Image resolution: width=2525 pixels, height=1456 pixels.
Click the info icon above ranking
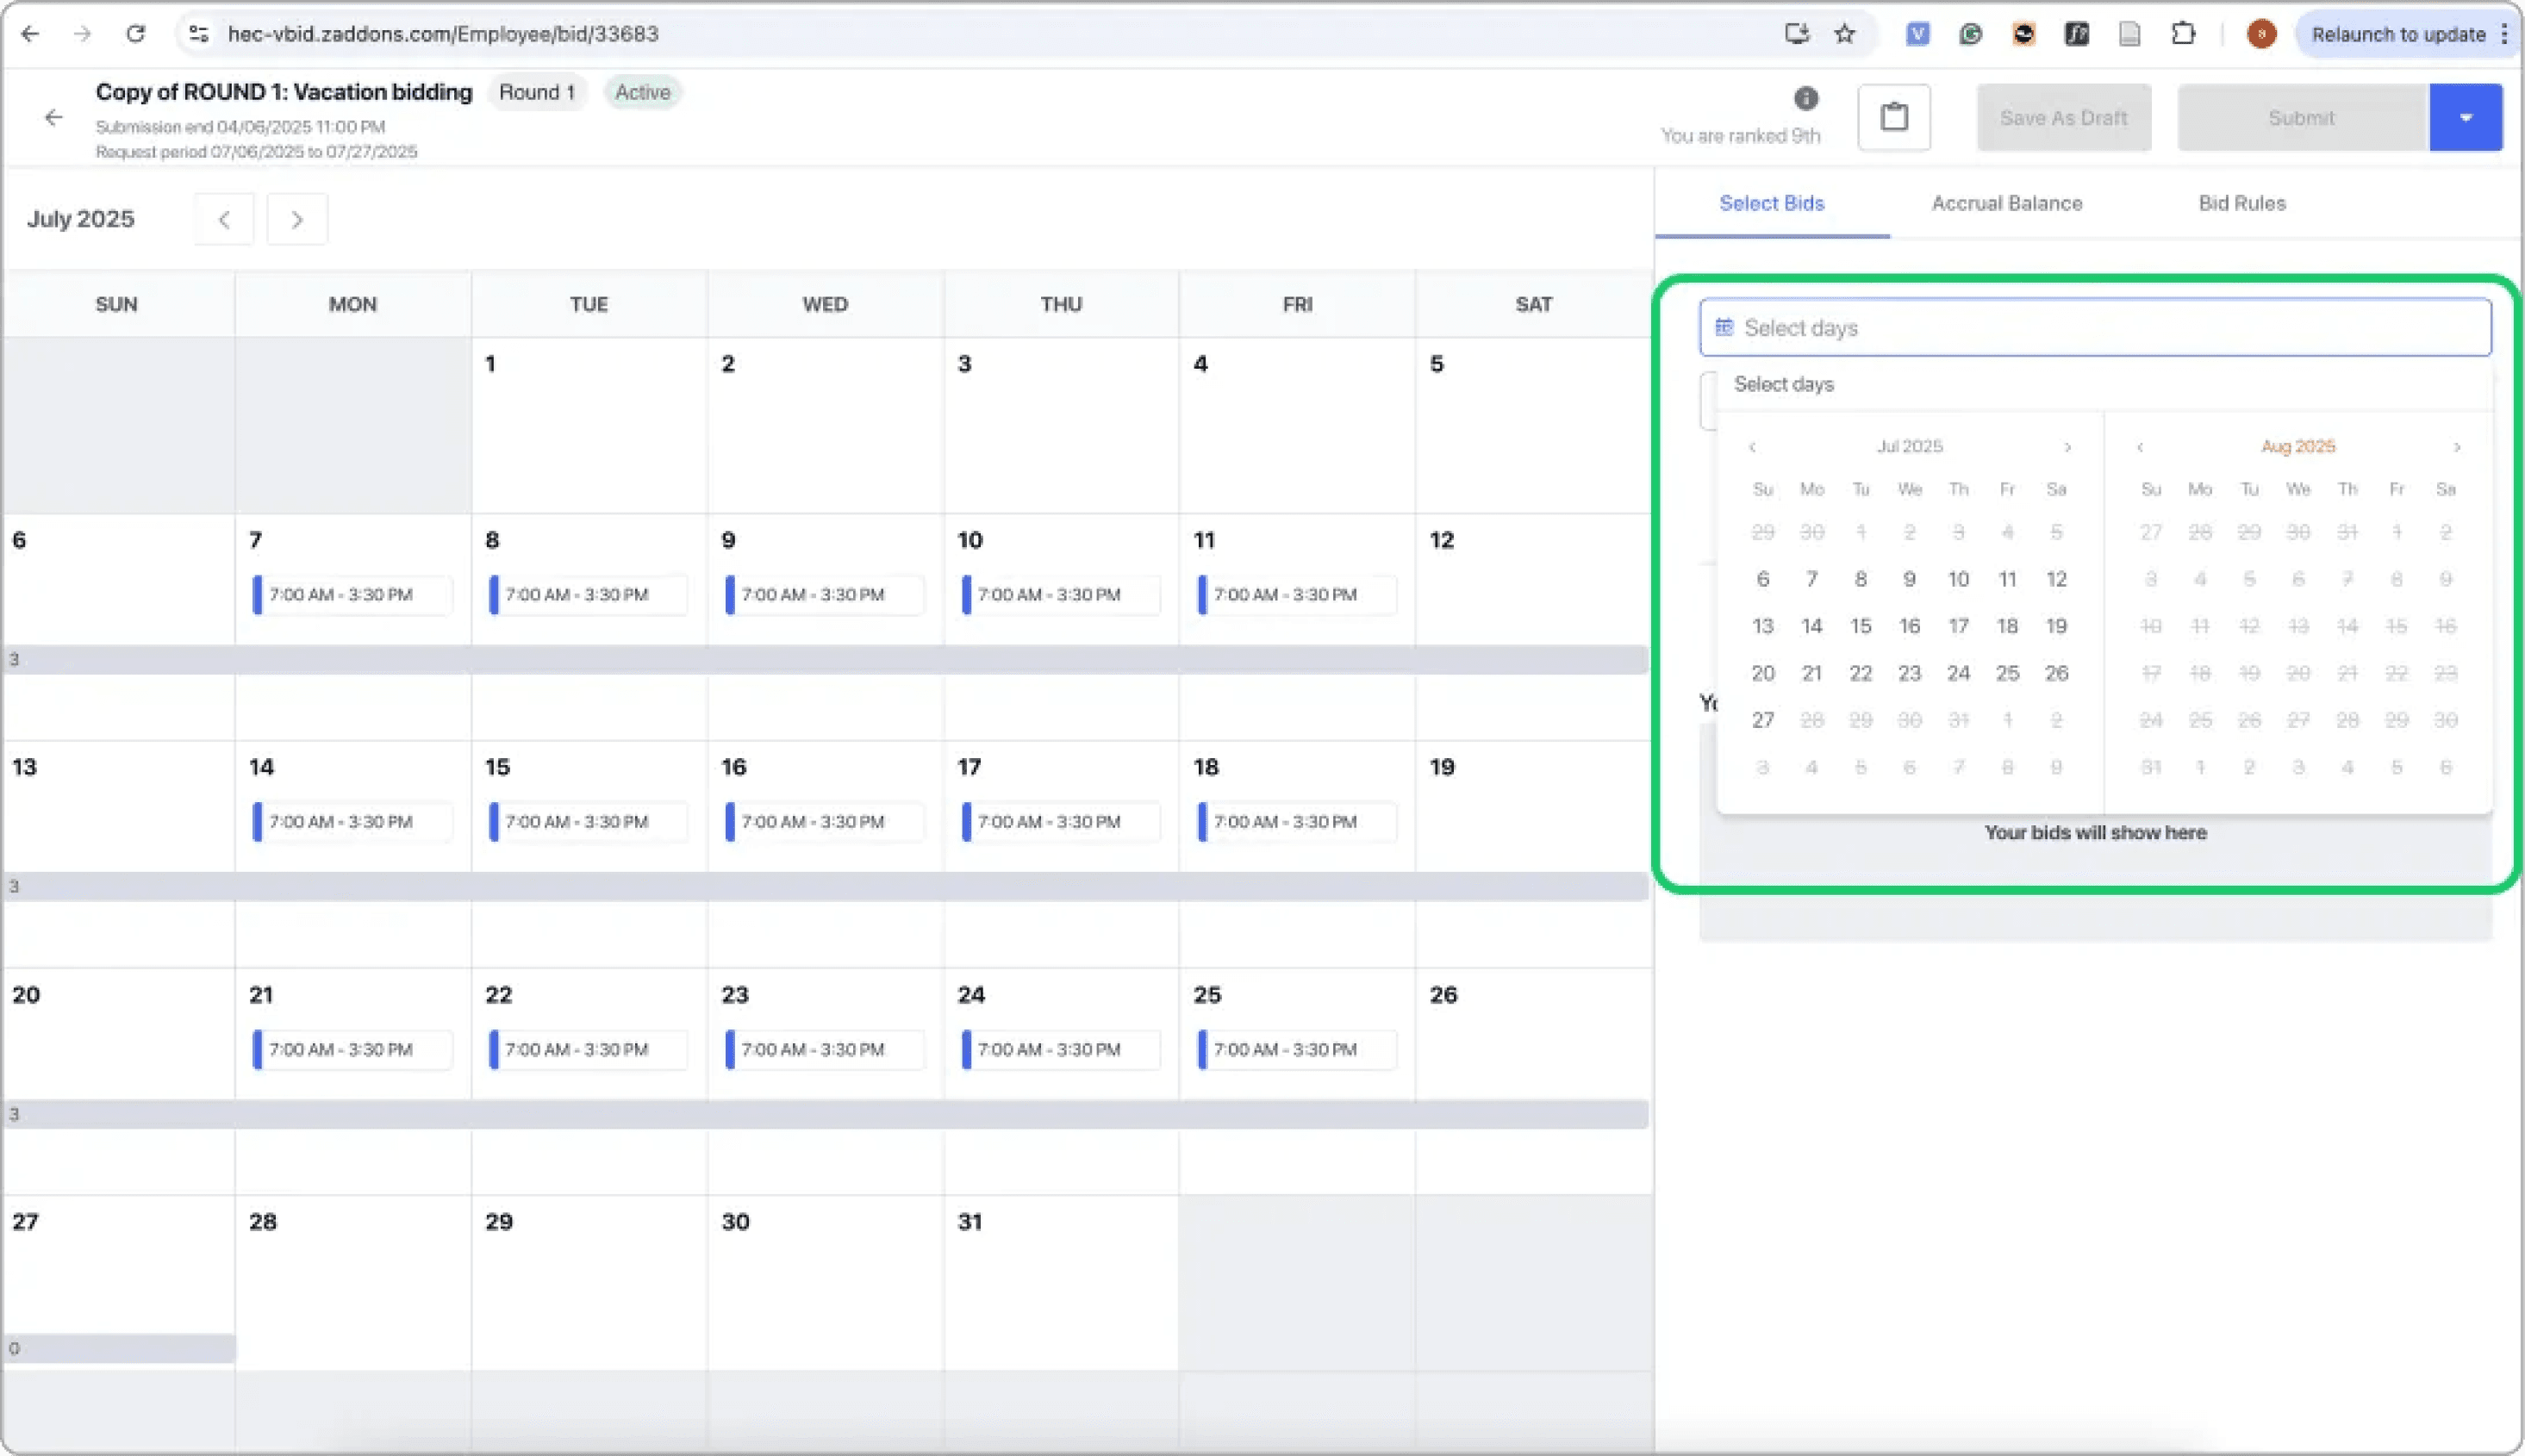coord(1805,98)
